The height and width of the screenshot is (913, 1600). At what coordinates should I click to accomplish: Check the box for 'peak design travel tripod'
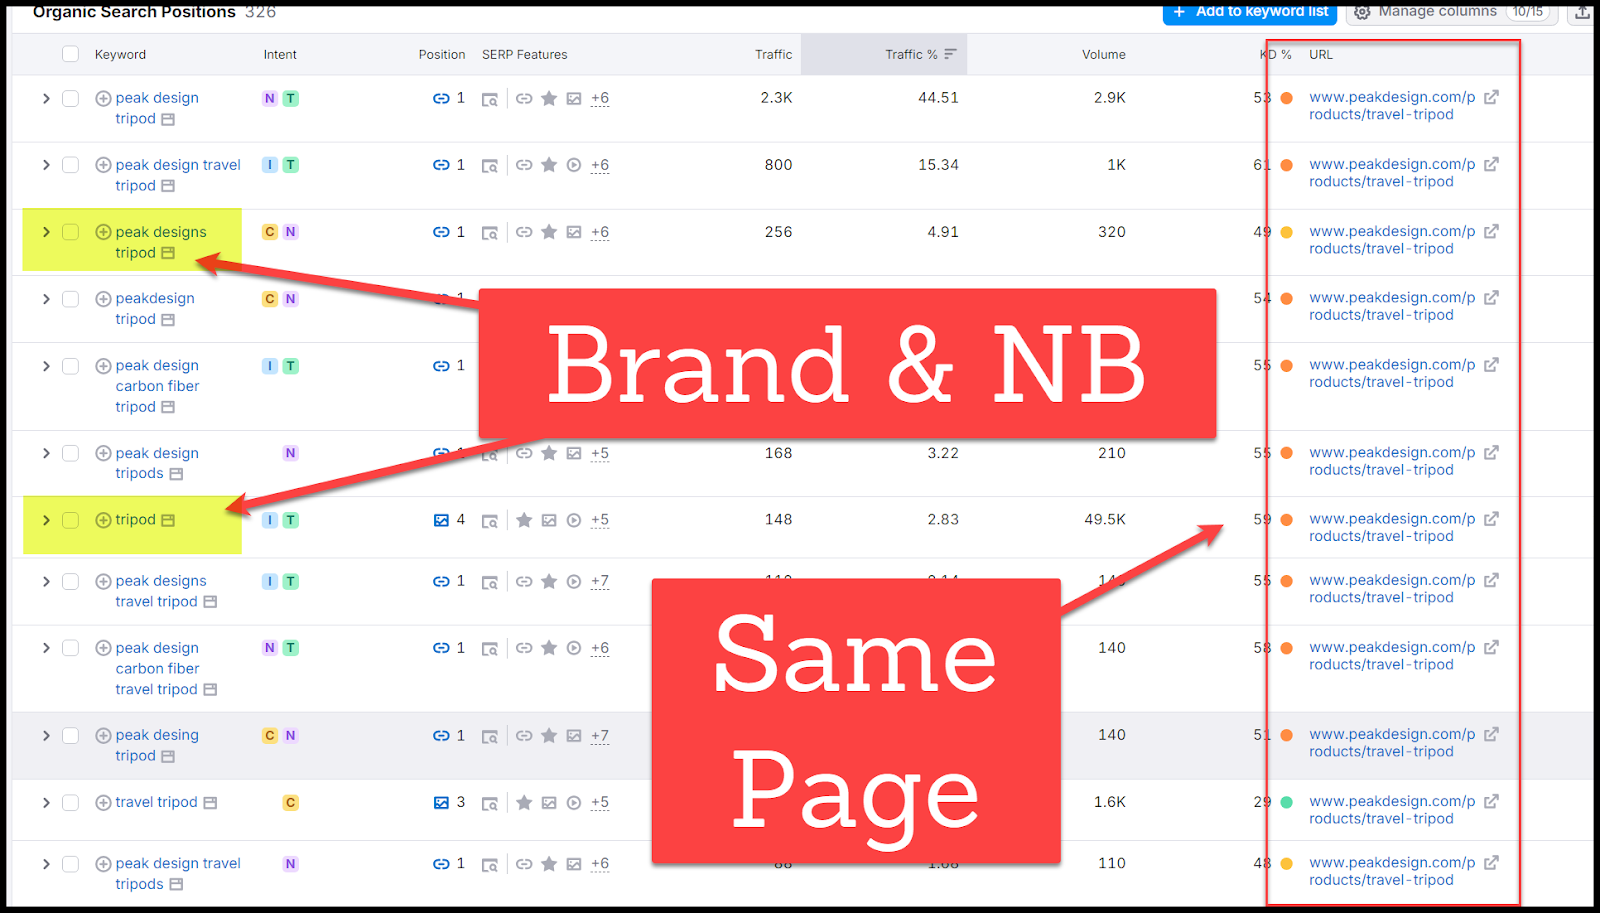[x=70, y=165]
